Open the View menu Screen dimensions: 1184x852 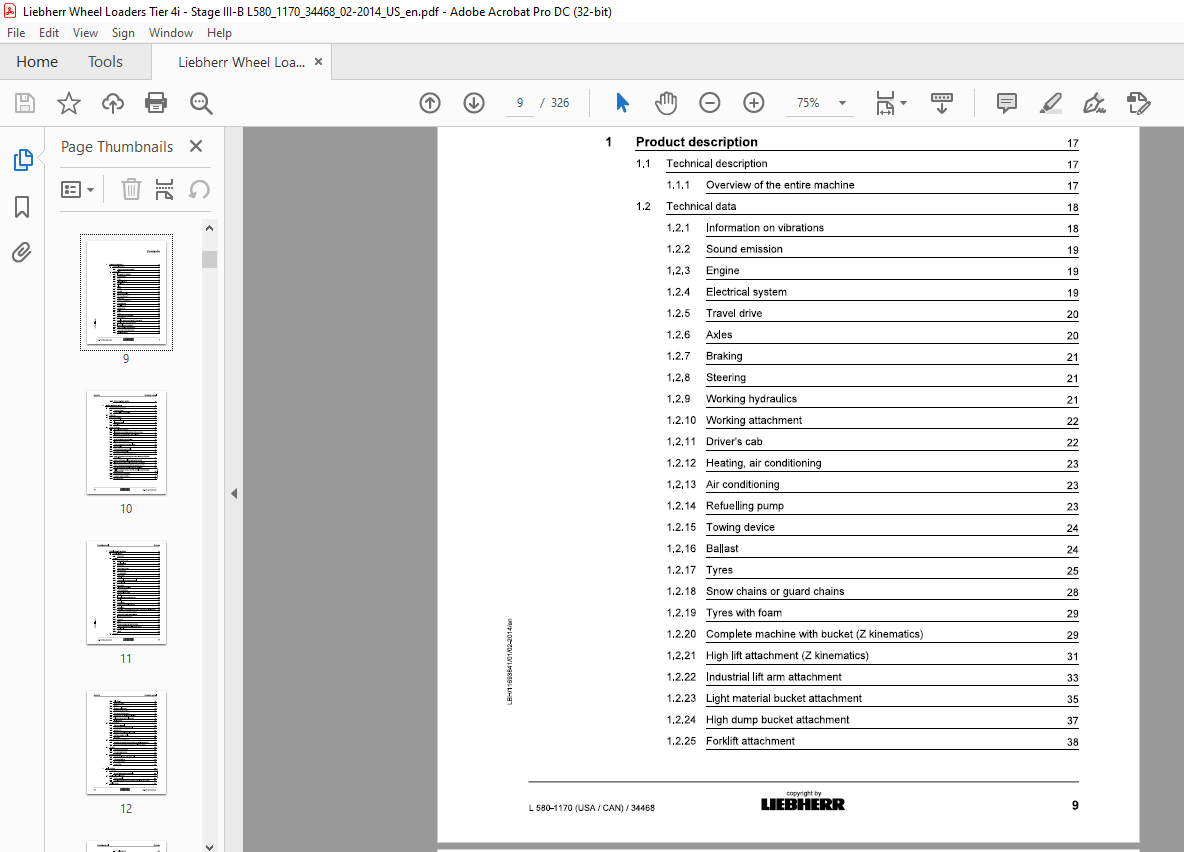[x=85, y=33]
